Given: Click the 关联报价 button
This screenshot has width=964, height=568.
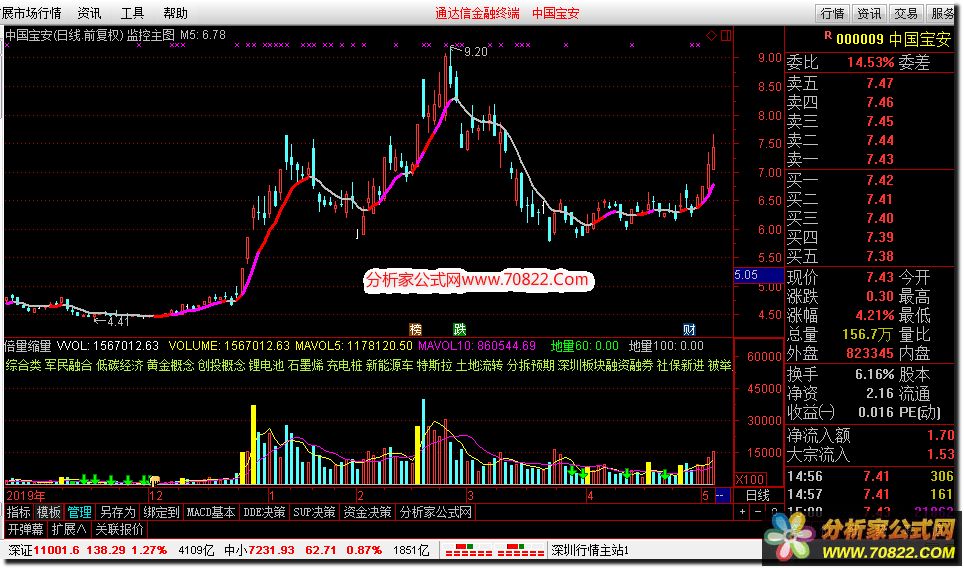Looking at the screenshot, I should pyautogui.click(x=119, y=529).
